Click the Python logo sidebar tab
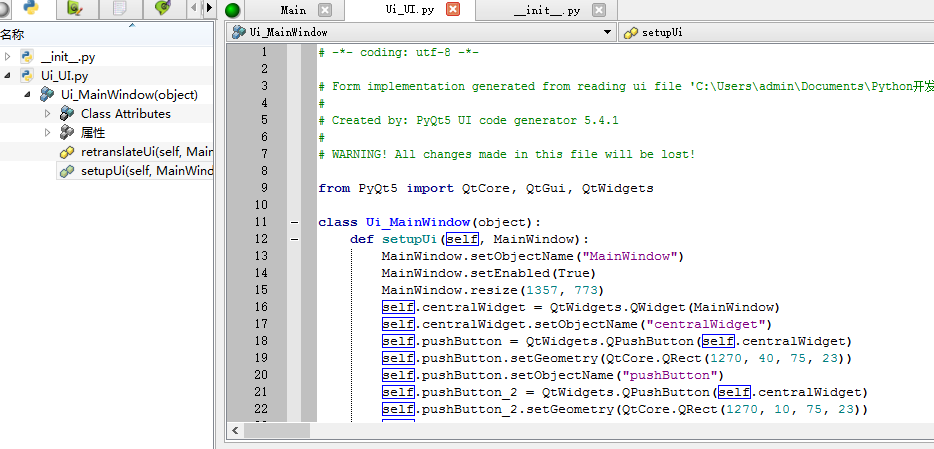Screen dimensions: 934x449 (x=30, y=9)
